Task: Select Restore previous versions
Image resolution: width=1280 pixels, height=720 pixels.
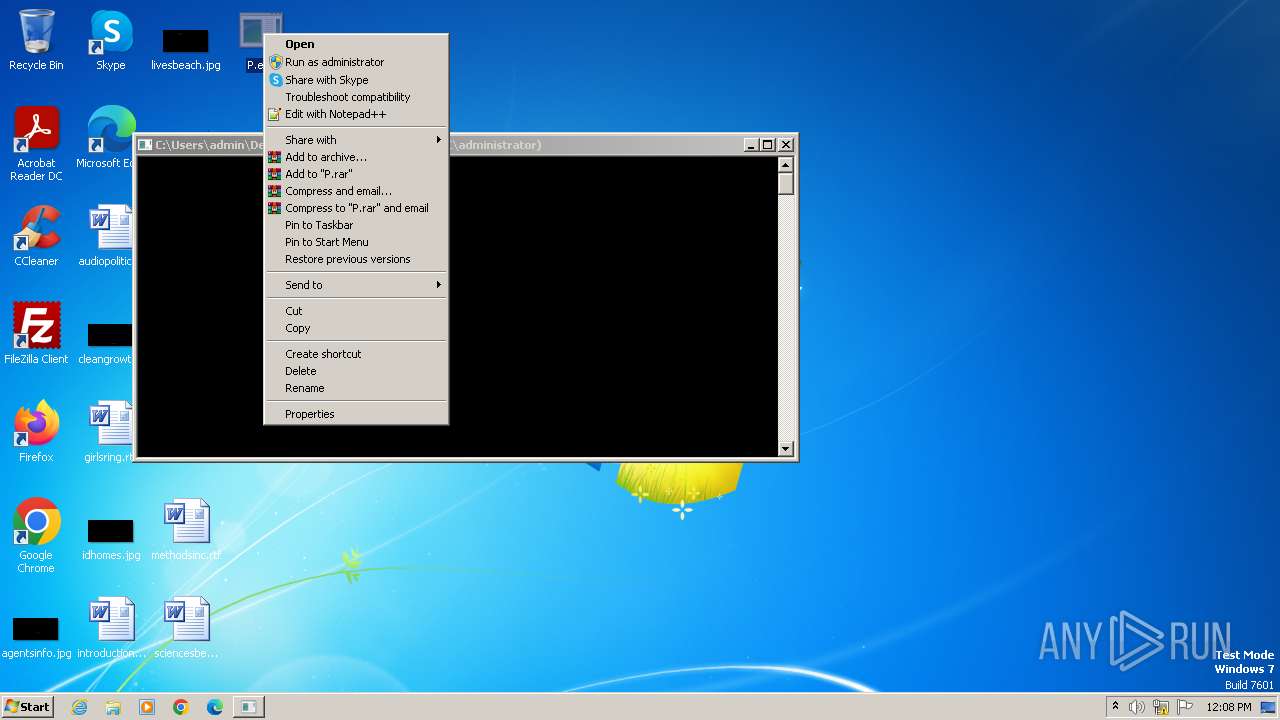Action: [356, 259]
